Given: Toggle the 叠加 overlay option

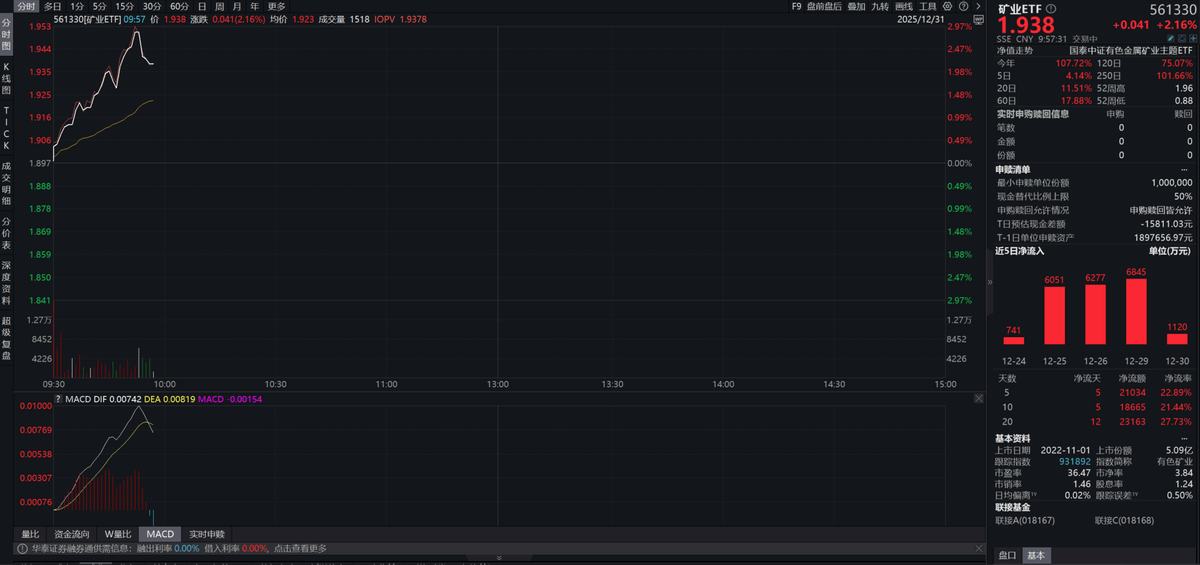Looking at the screenshot, I should tap(856, 6).
